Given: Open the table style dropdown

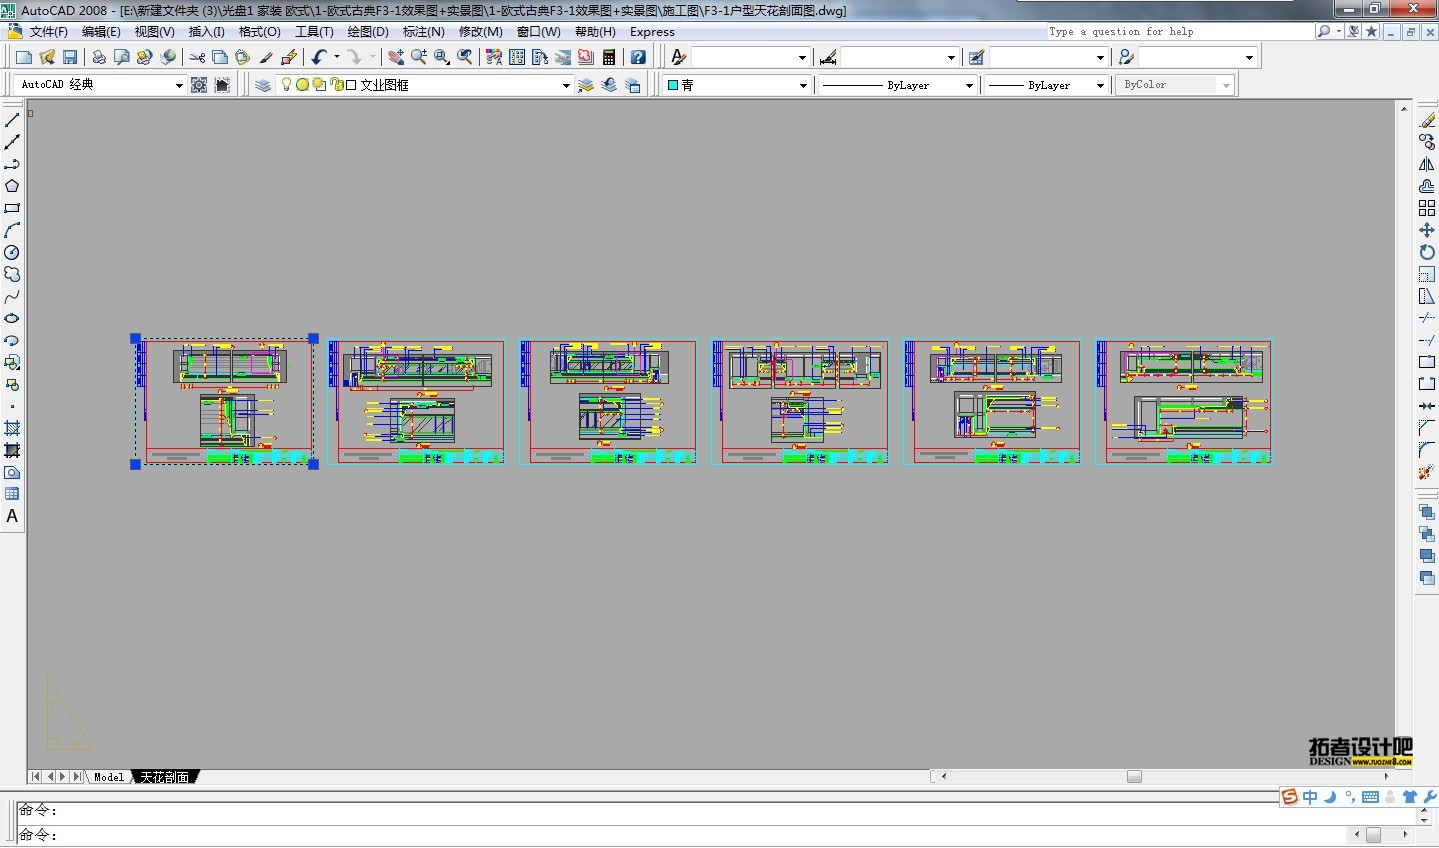Looking at the screenshot, I should (x=1048, y=58).
